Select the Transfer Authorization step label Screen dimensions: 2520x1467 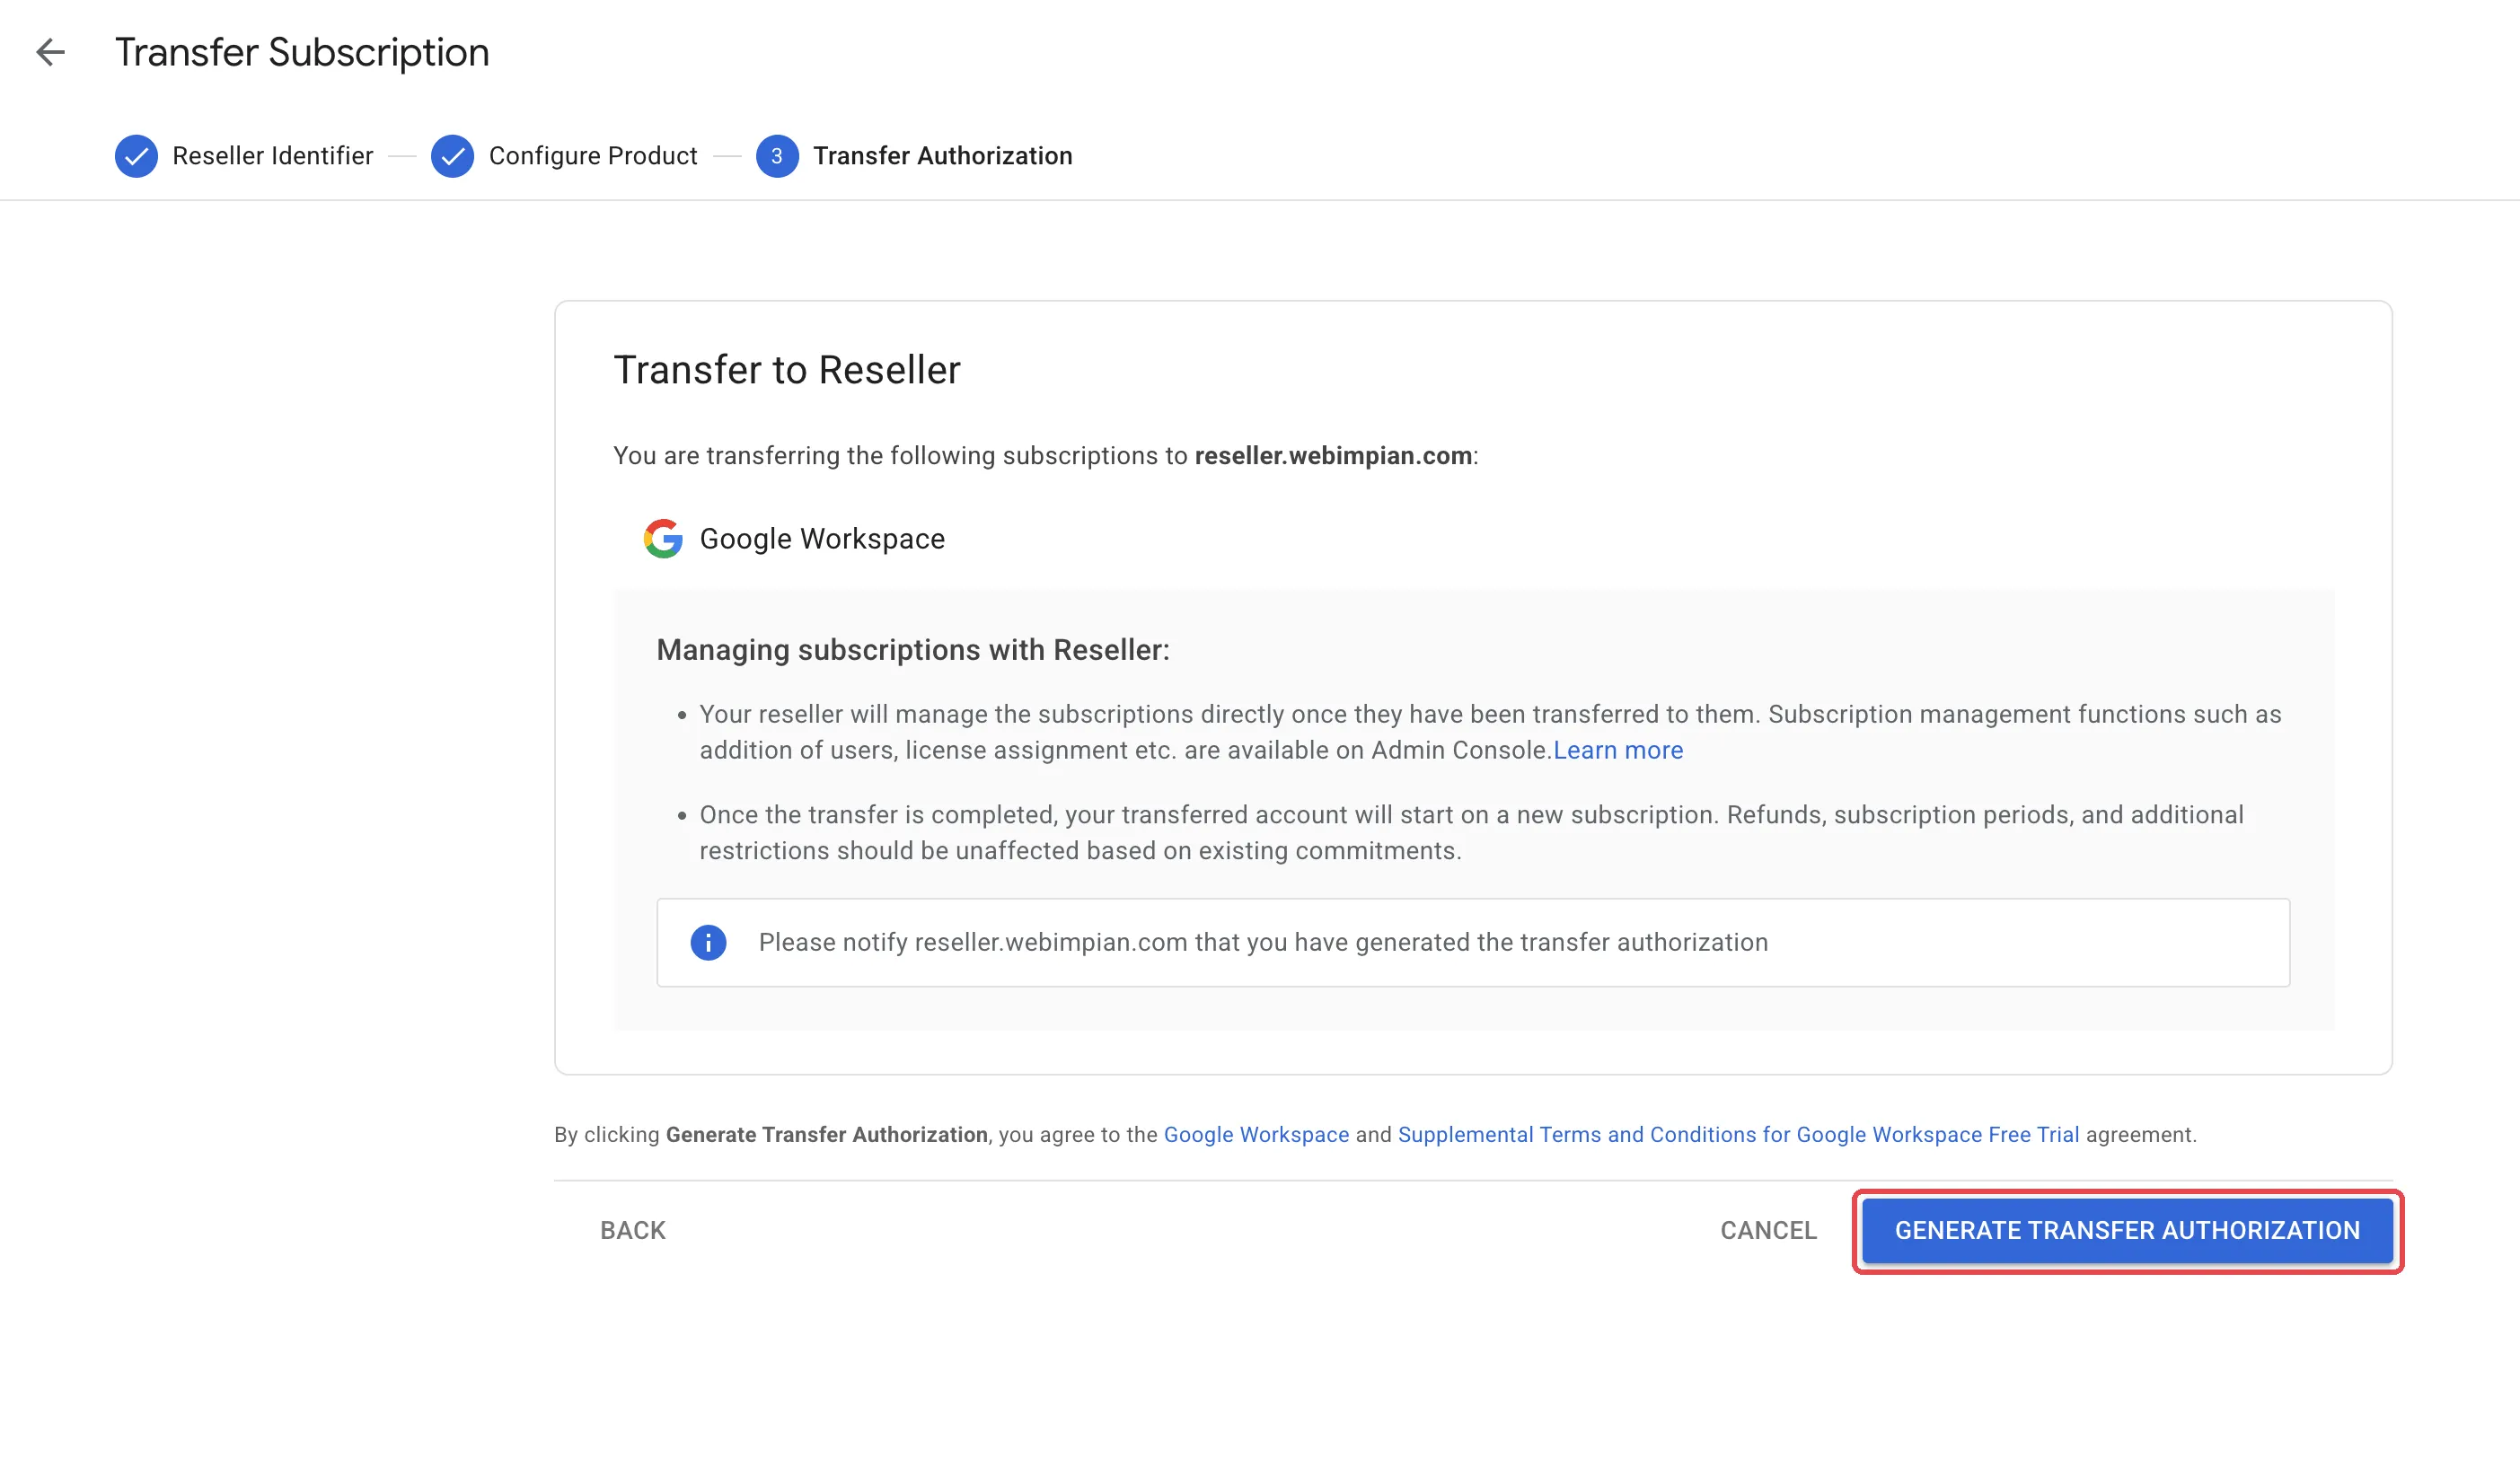point(942,156)
